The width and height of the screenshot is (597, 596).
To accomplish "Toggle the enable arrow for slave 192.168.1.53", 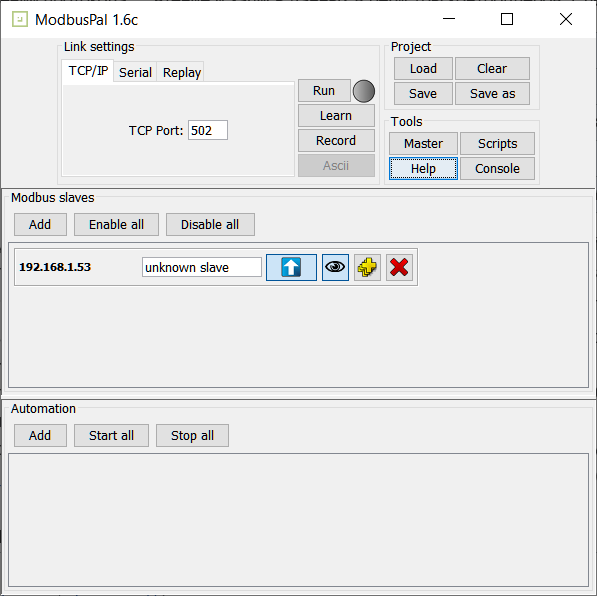I will coord(291,267).
